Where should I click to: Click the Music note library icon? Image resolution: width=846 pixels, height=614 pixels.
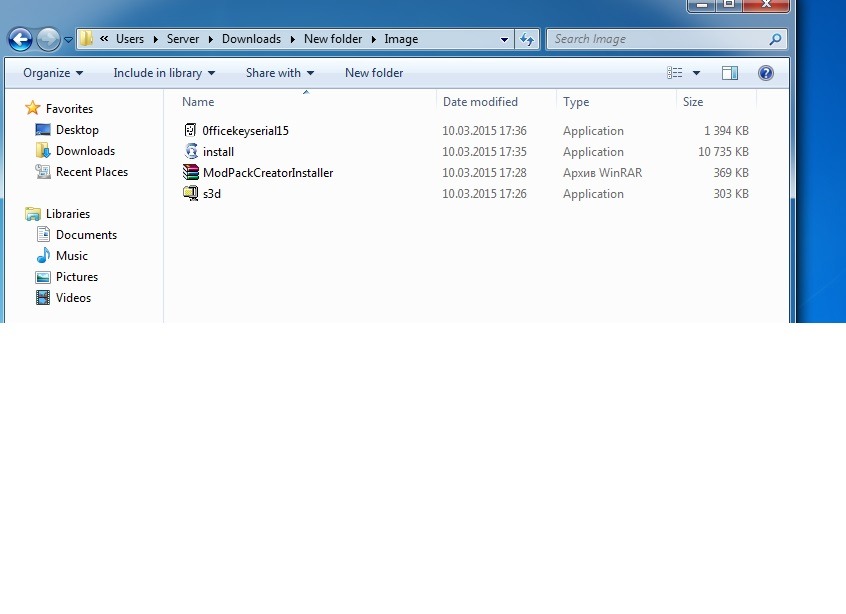point(43,255)
